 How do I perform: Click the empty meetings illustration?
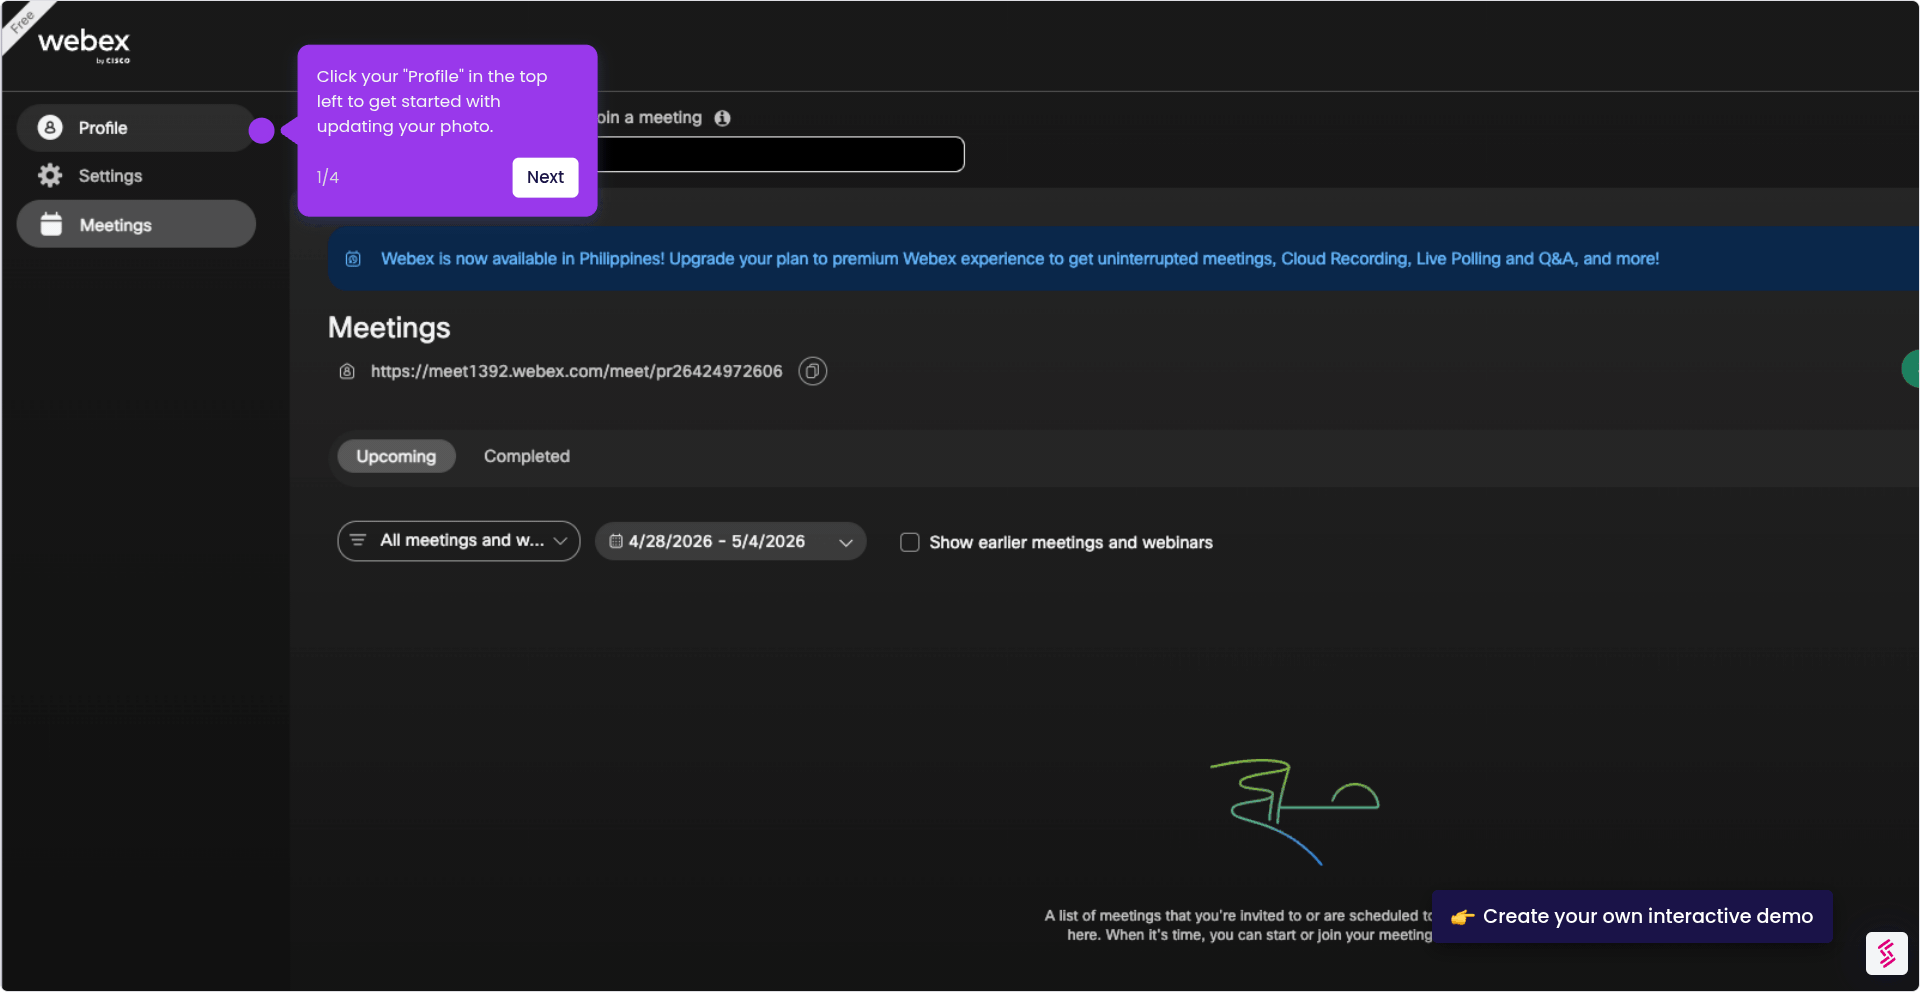tap(1295, 811)
